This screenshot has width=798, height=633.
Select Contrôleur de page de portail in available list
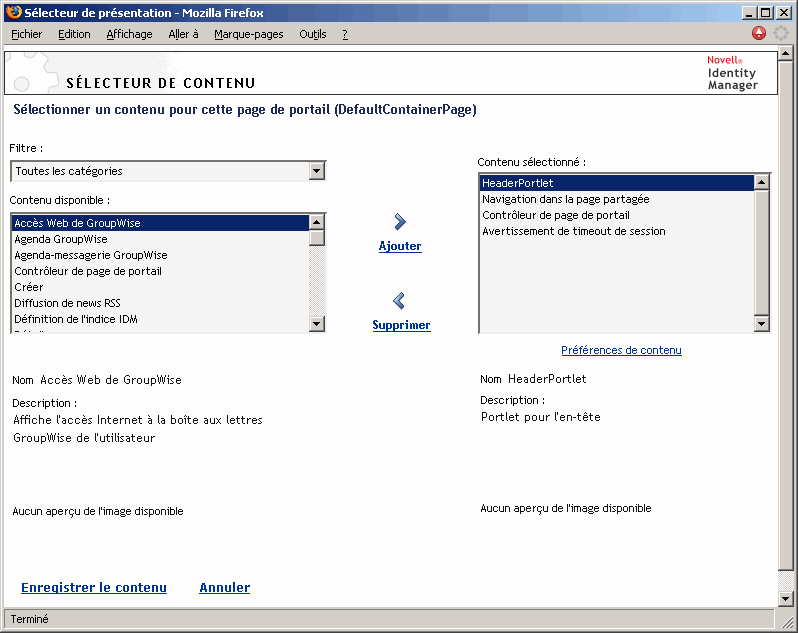click(160, 271)
